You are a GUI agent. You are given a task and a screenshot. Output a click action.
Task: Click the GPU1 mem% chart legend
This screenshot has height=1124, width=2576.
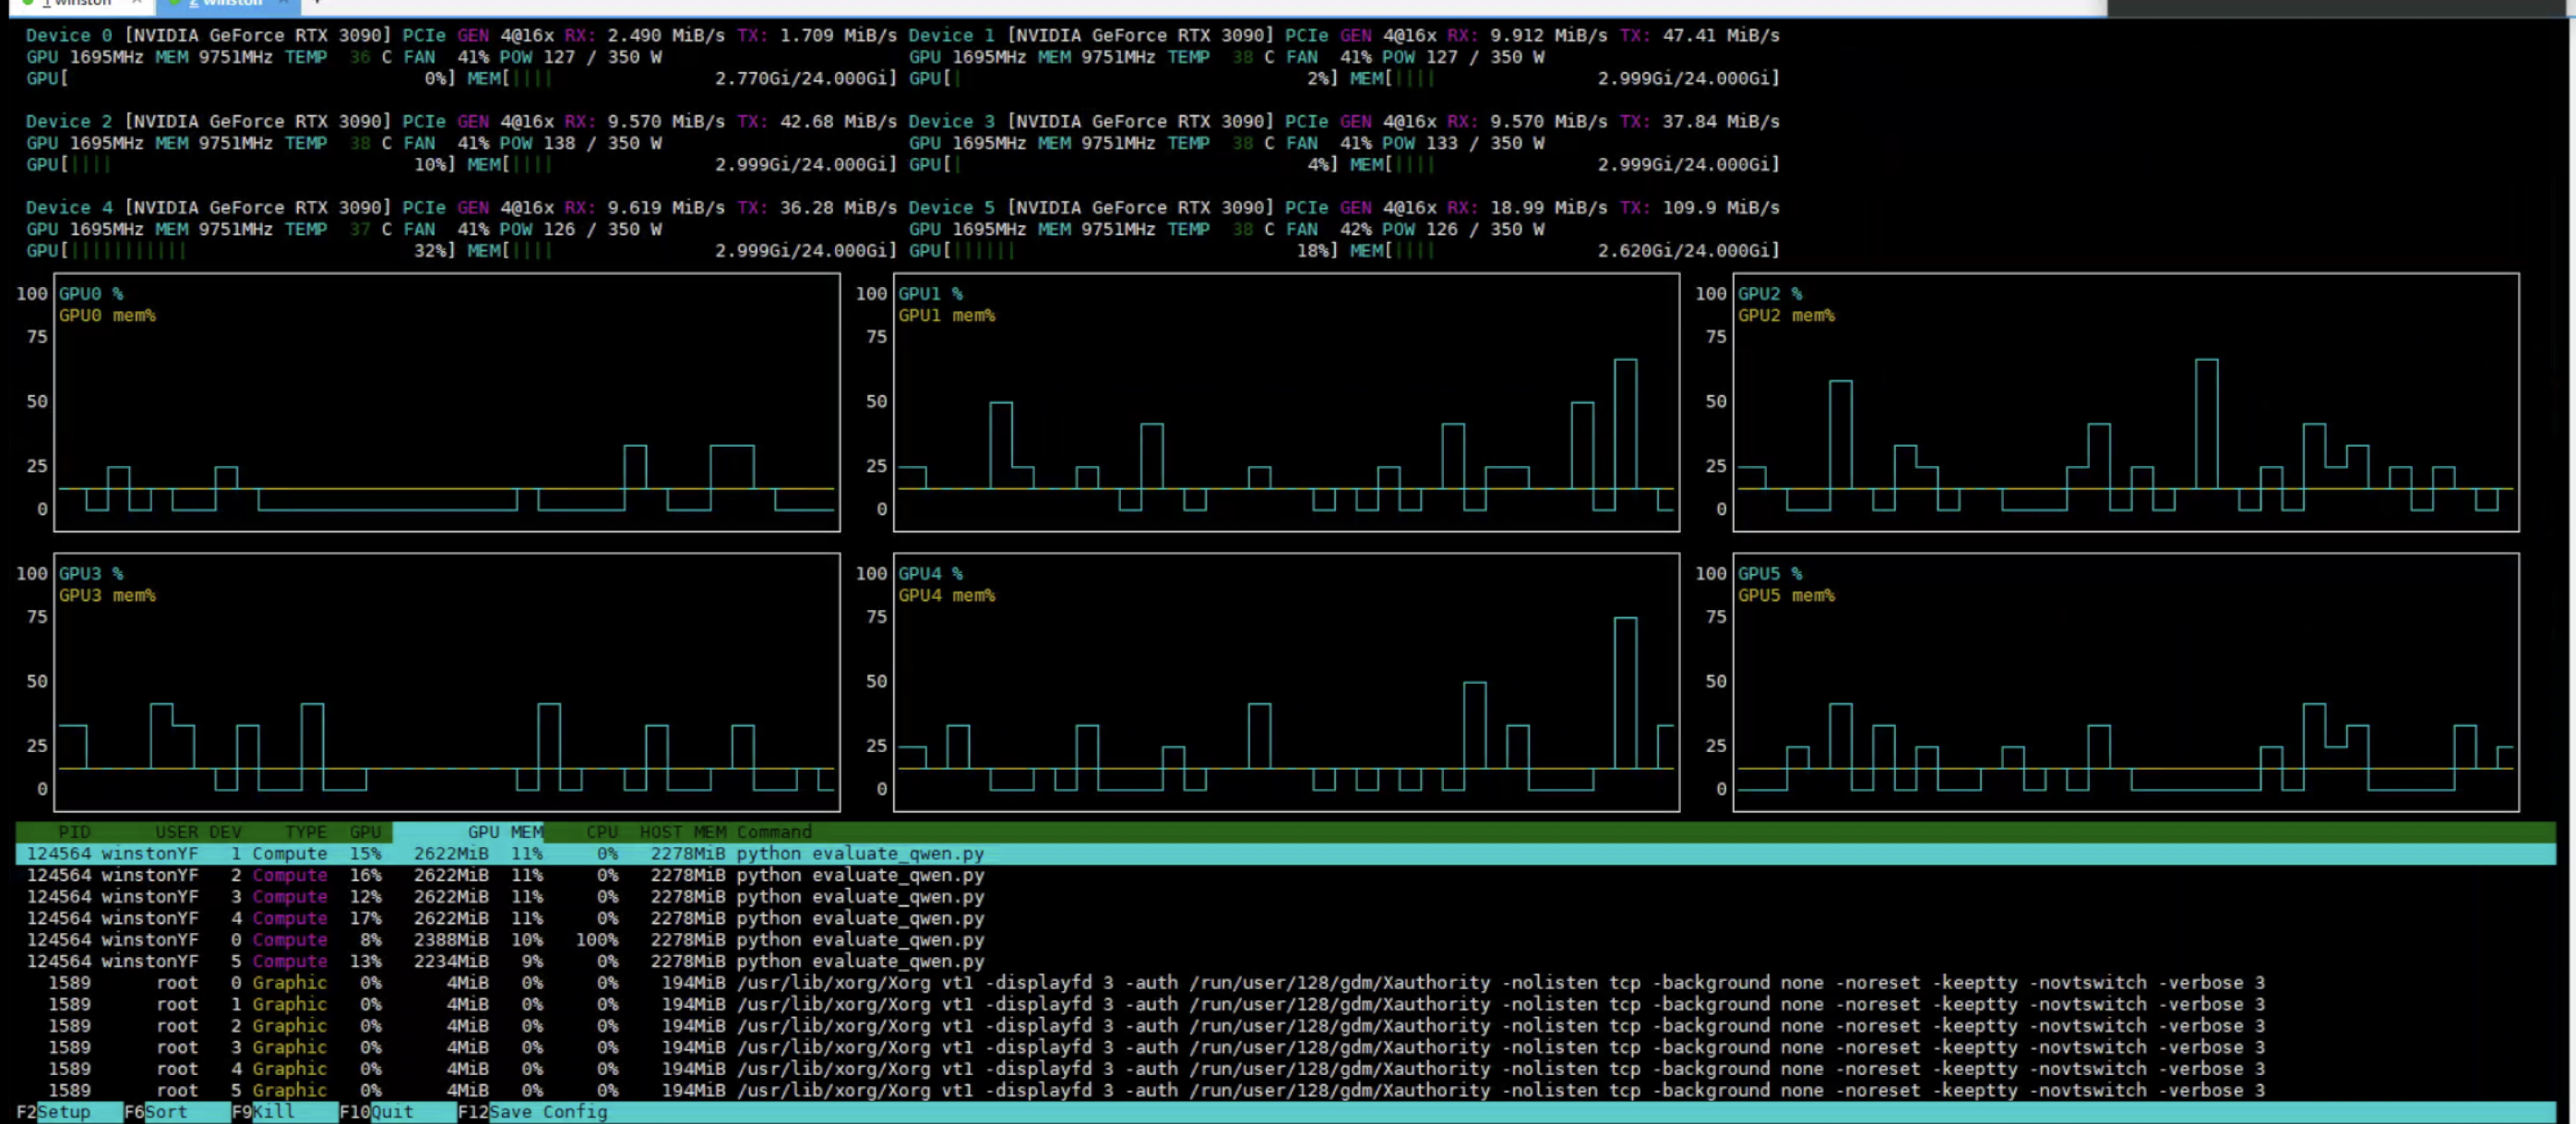point(946,315)
